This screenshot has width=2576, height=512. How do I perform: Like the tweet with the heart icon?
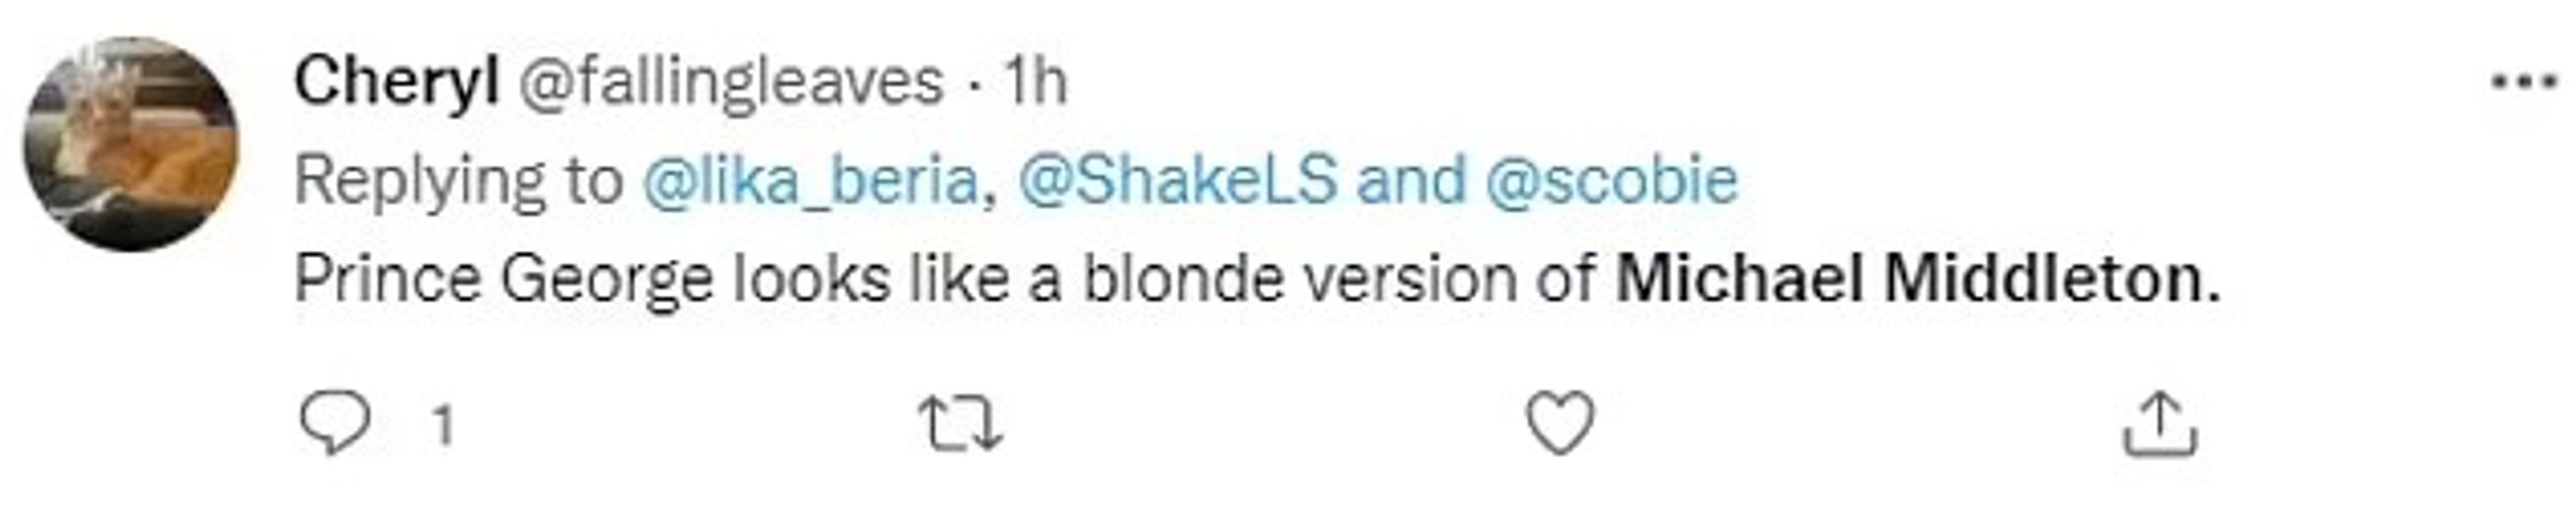pyautogui.click(x=1560, y=425)
